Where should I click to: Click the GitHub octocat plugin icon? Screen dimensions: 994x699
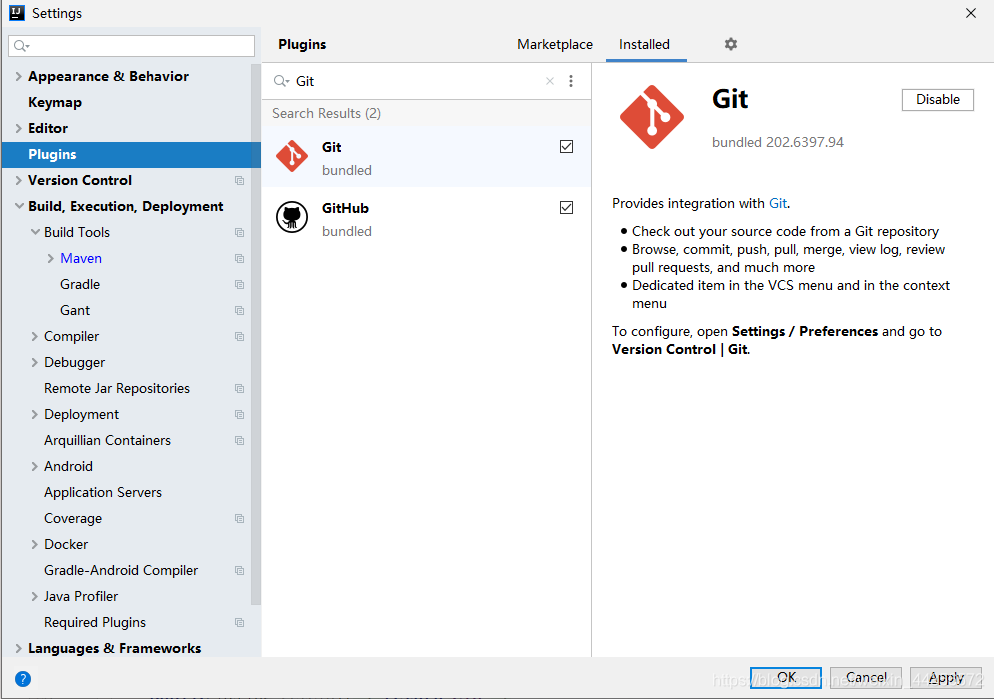tap(292, 217)
